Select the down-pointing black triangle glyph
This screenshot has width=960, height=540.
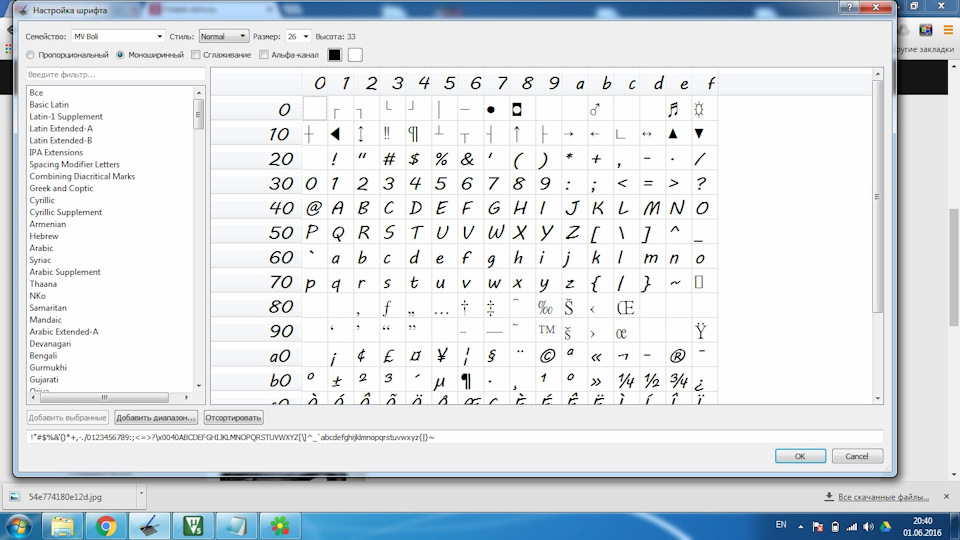point(699,134)
